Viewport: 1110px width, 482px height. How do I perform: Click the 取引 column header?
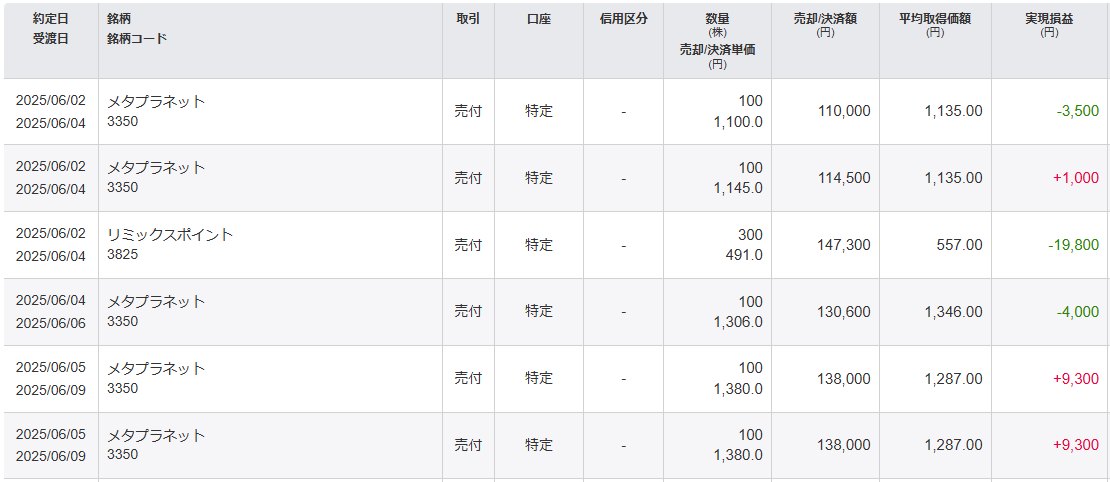click(468, 18)
